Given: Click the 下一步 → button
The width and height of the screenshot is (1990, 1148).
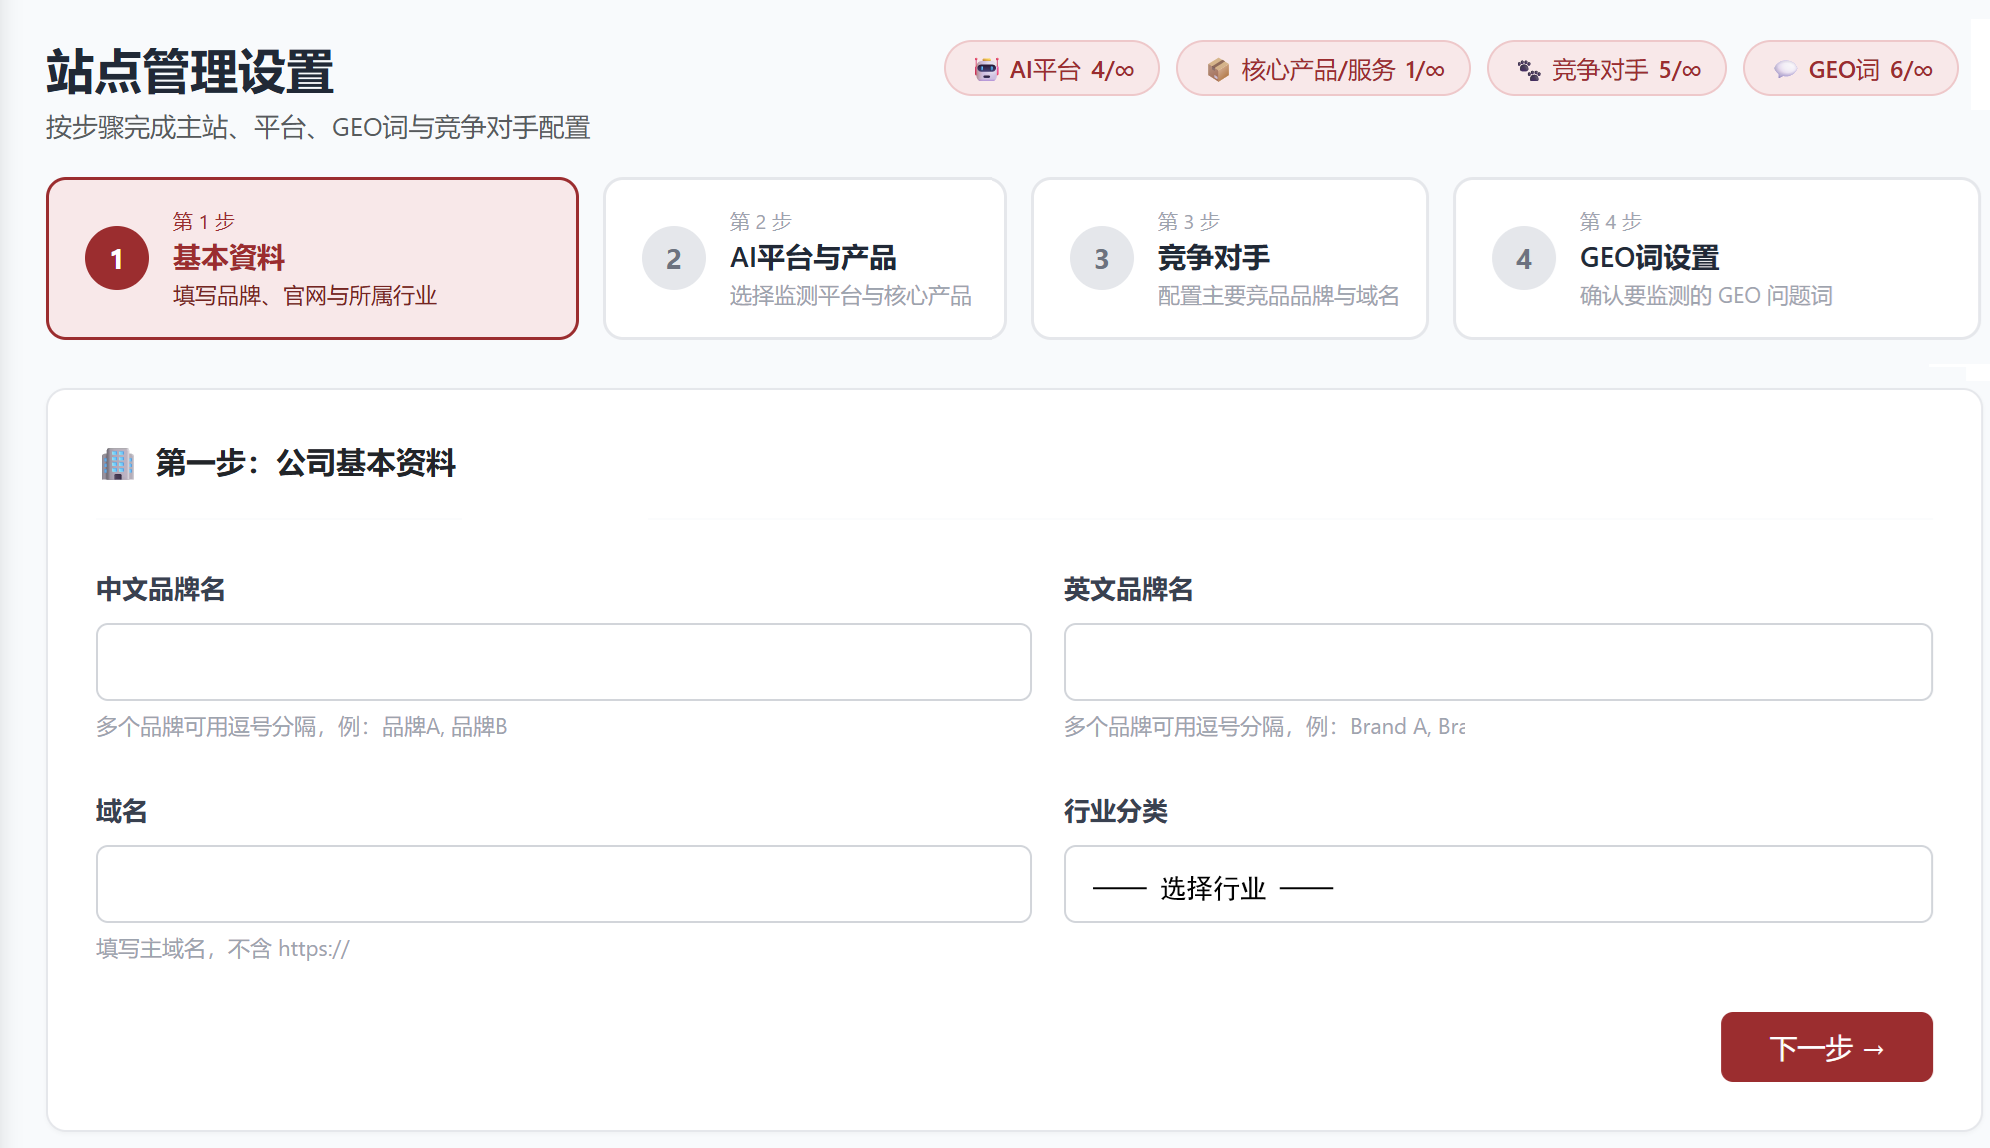Looking at the screenshot, I should [x=1827, y=1047].
